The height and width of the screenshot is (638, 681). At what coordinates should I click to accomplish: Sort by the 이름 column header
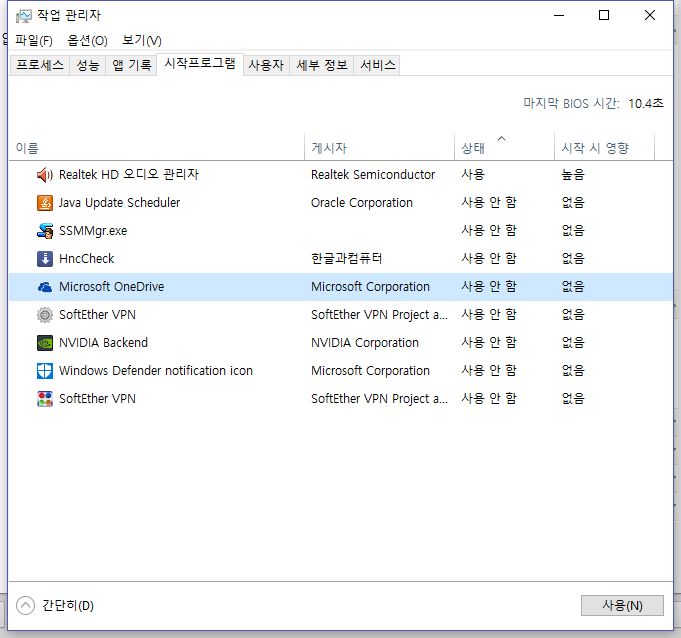pyautogui.click(x=157, y=148)
